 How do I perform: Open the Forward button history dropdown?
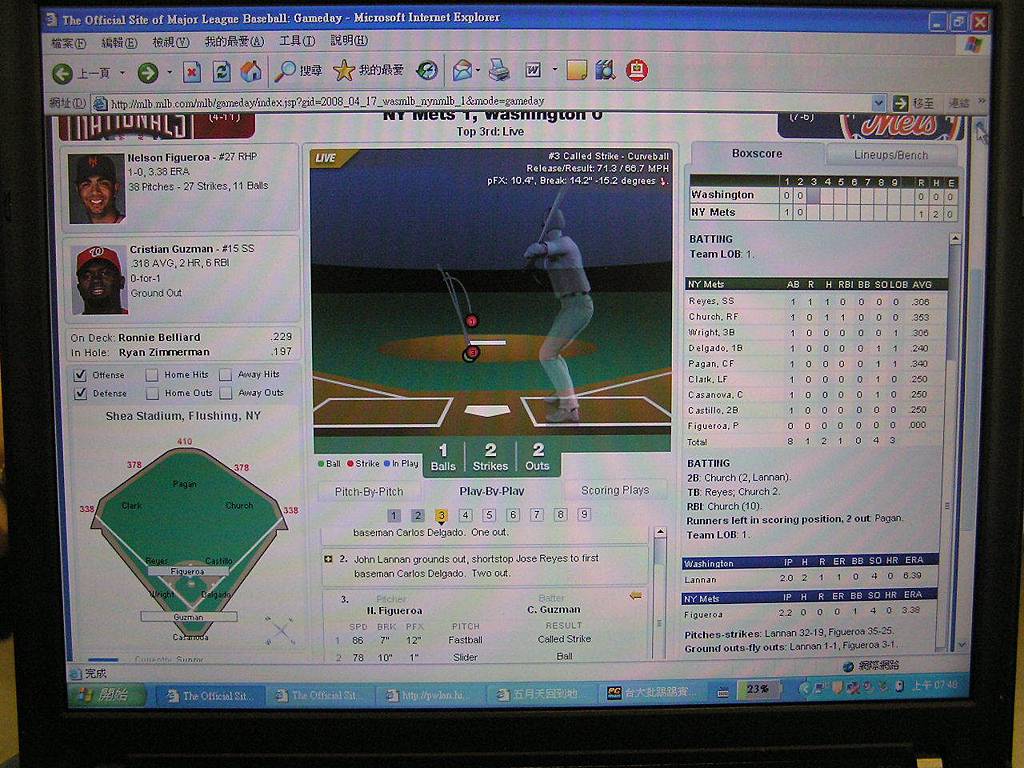(x=169, y=72)
